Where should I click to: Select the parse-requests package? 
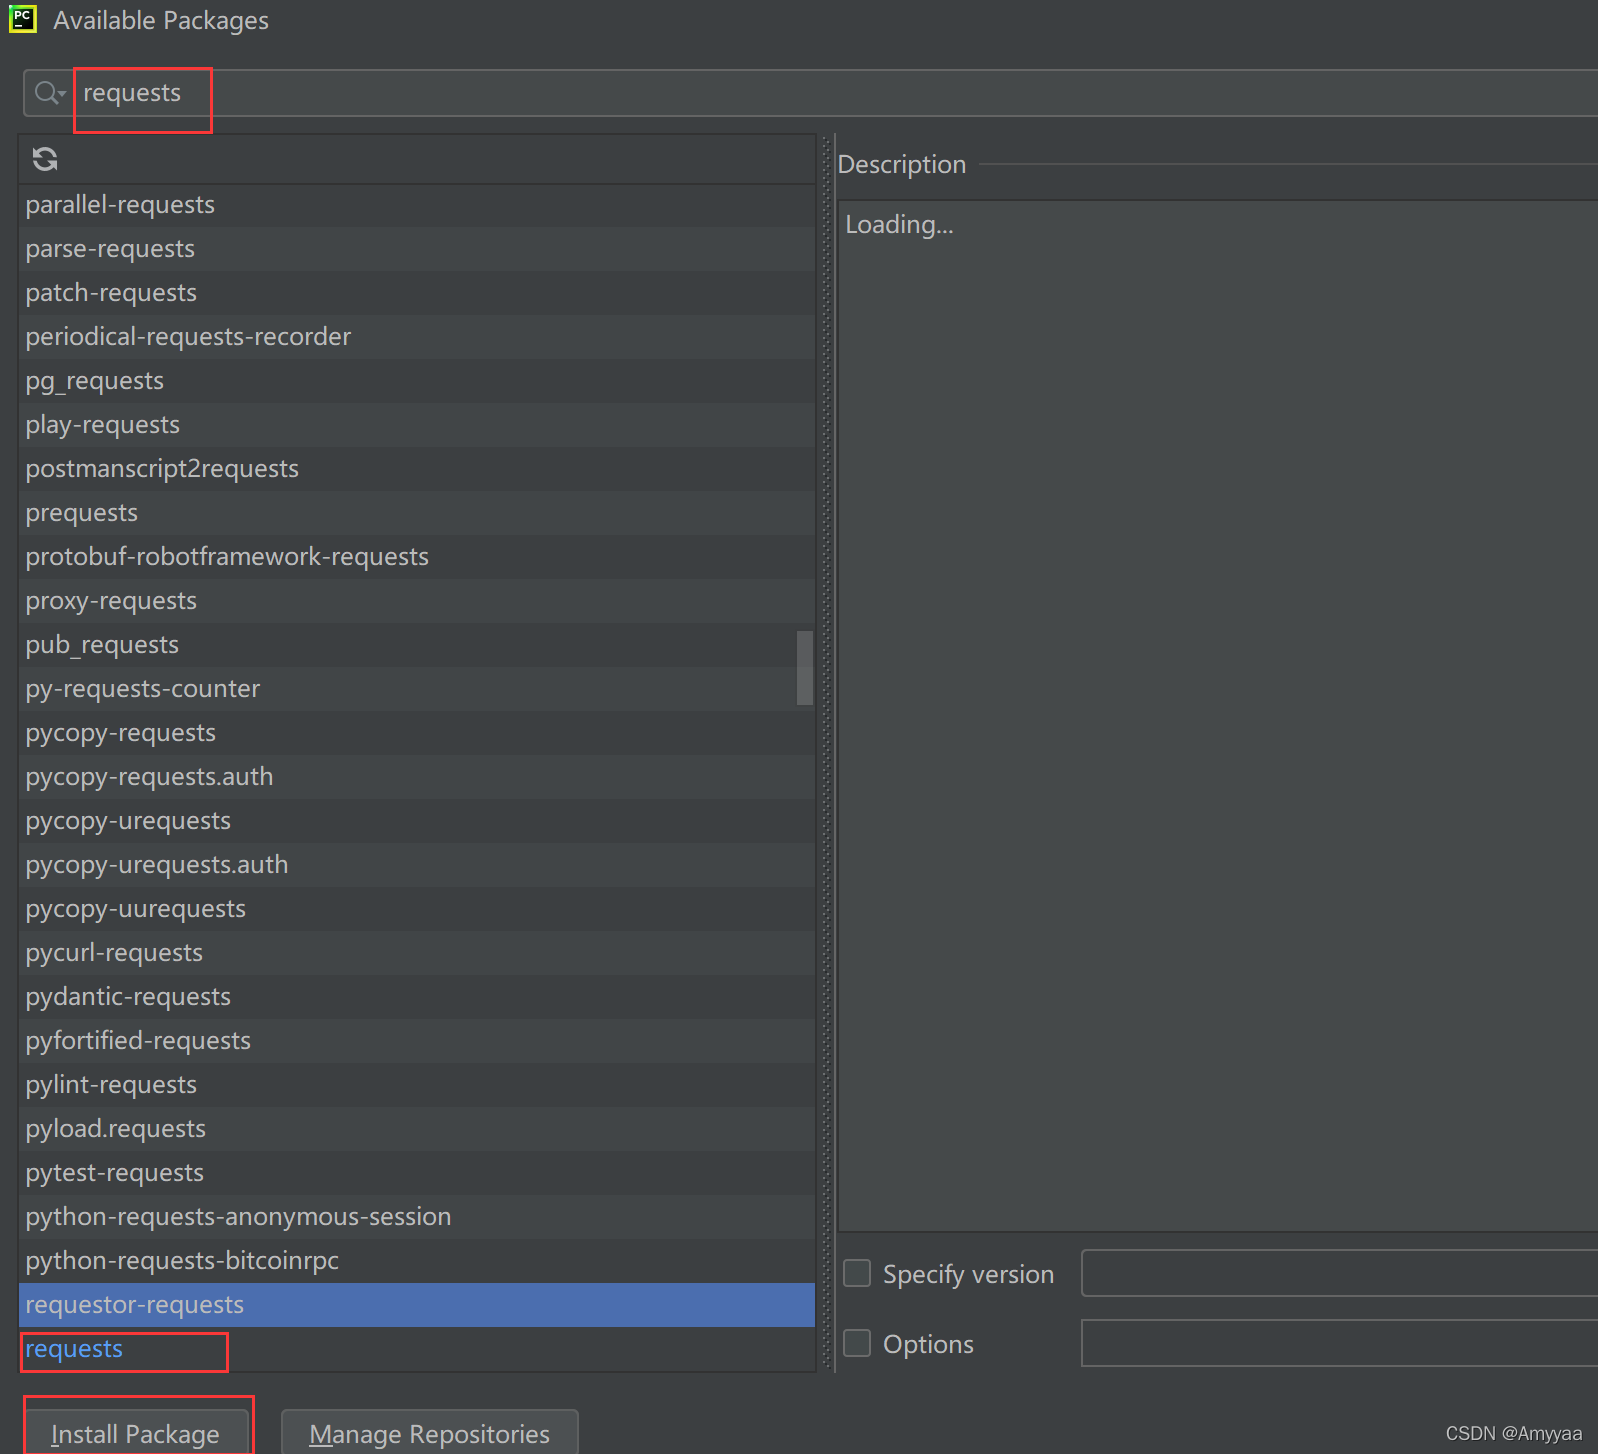[417, 249]
